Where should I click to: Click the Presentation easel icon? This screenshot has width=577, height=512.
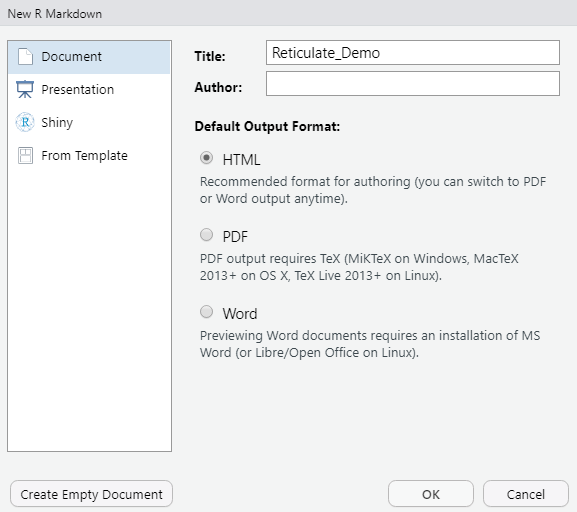25,89
